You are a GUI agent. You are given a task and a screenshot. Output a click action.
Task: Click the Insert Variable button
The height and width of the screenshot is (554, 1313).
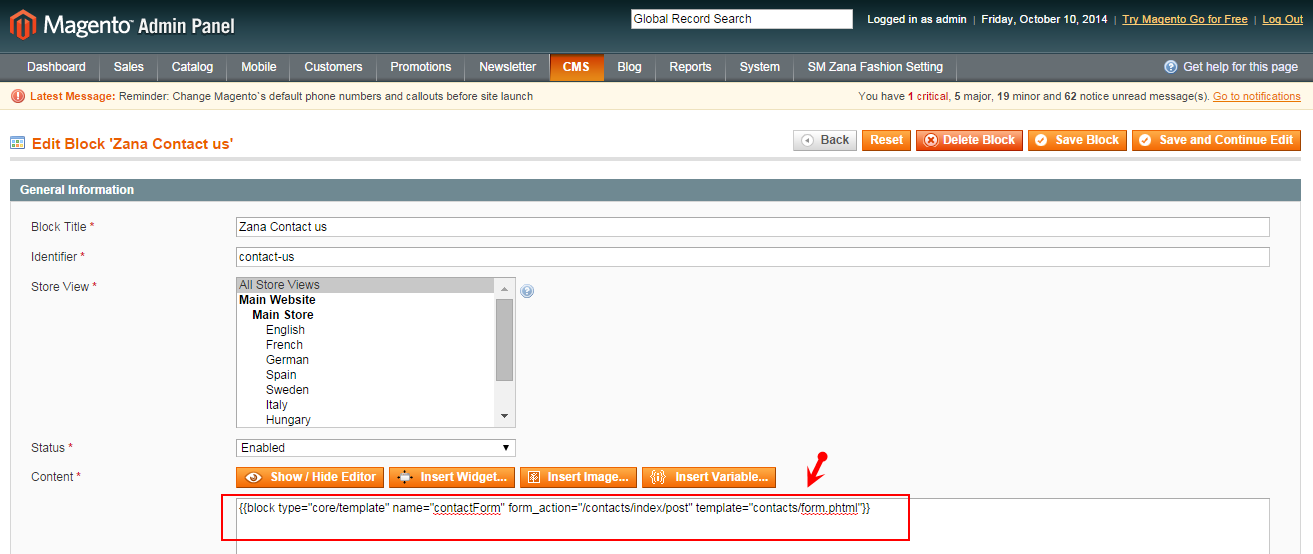(x=709, y=477)
